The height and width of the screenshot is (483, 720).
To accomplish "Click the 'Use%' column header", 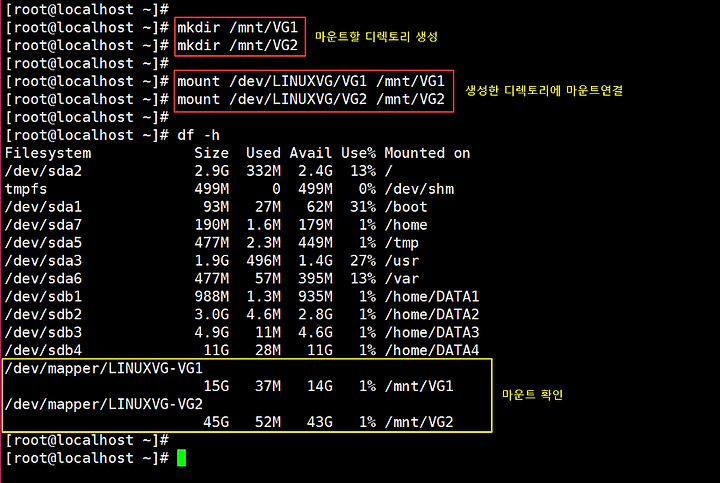I will tap(358, 153).
